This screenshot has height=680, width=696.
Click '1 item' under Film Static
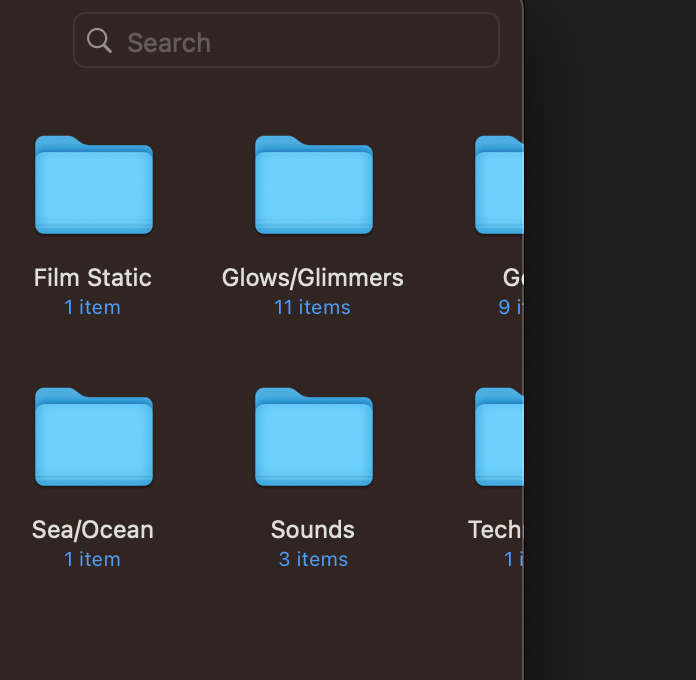[x=92, y=307]
